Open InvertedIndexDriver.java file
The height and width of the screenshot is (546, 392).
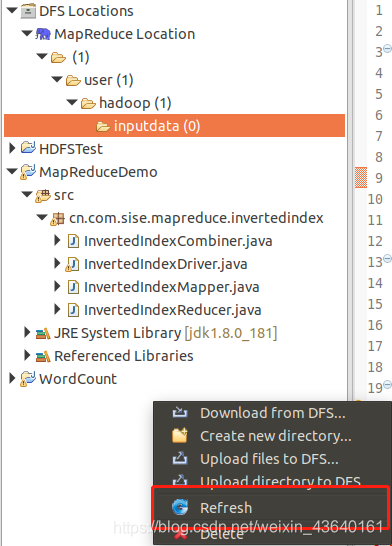(x=166, y=264)
